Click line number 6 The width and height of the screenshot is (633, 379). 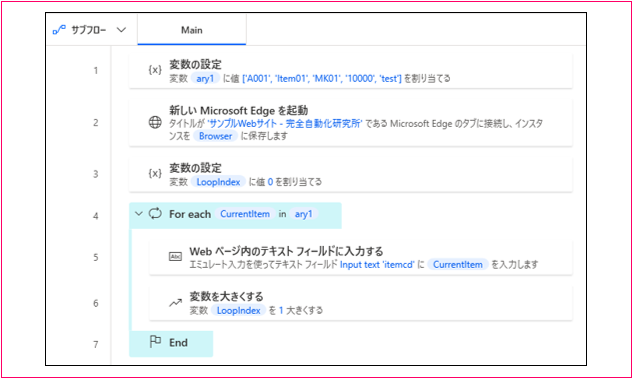(x=96, y=304)
